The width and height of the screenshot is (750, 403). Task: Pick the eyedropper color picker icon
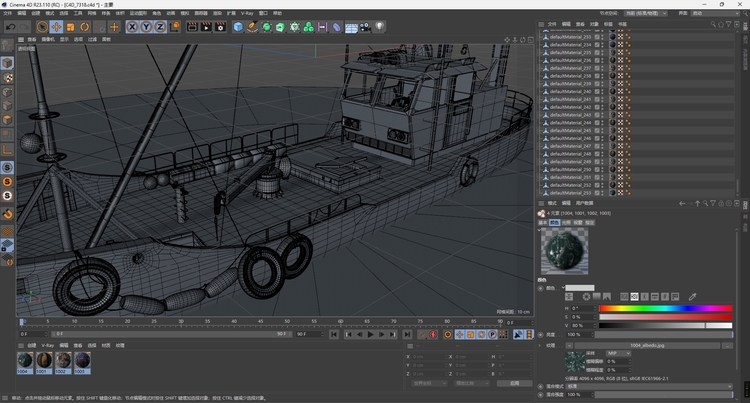click(x=693, y=297)
